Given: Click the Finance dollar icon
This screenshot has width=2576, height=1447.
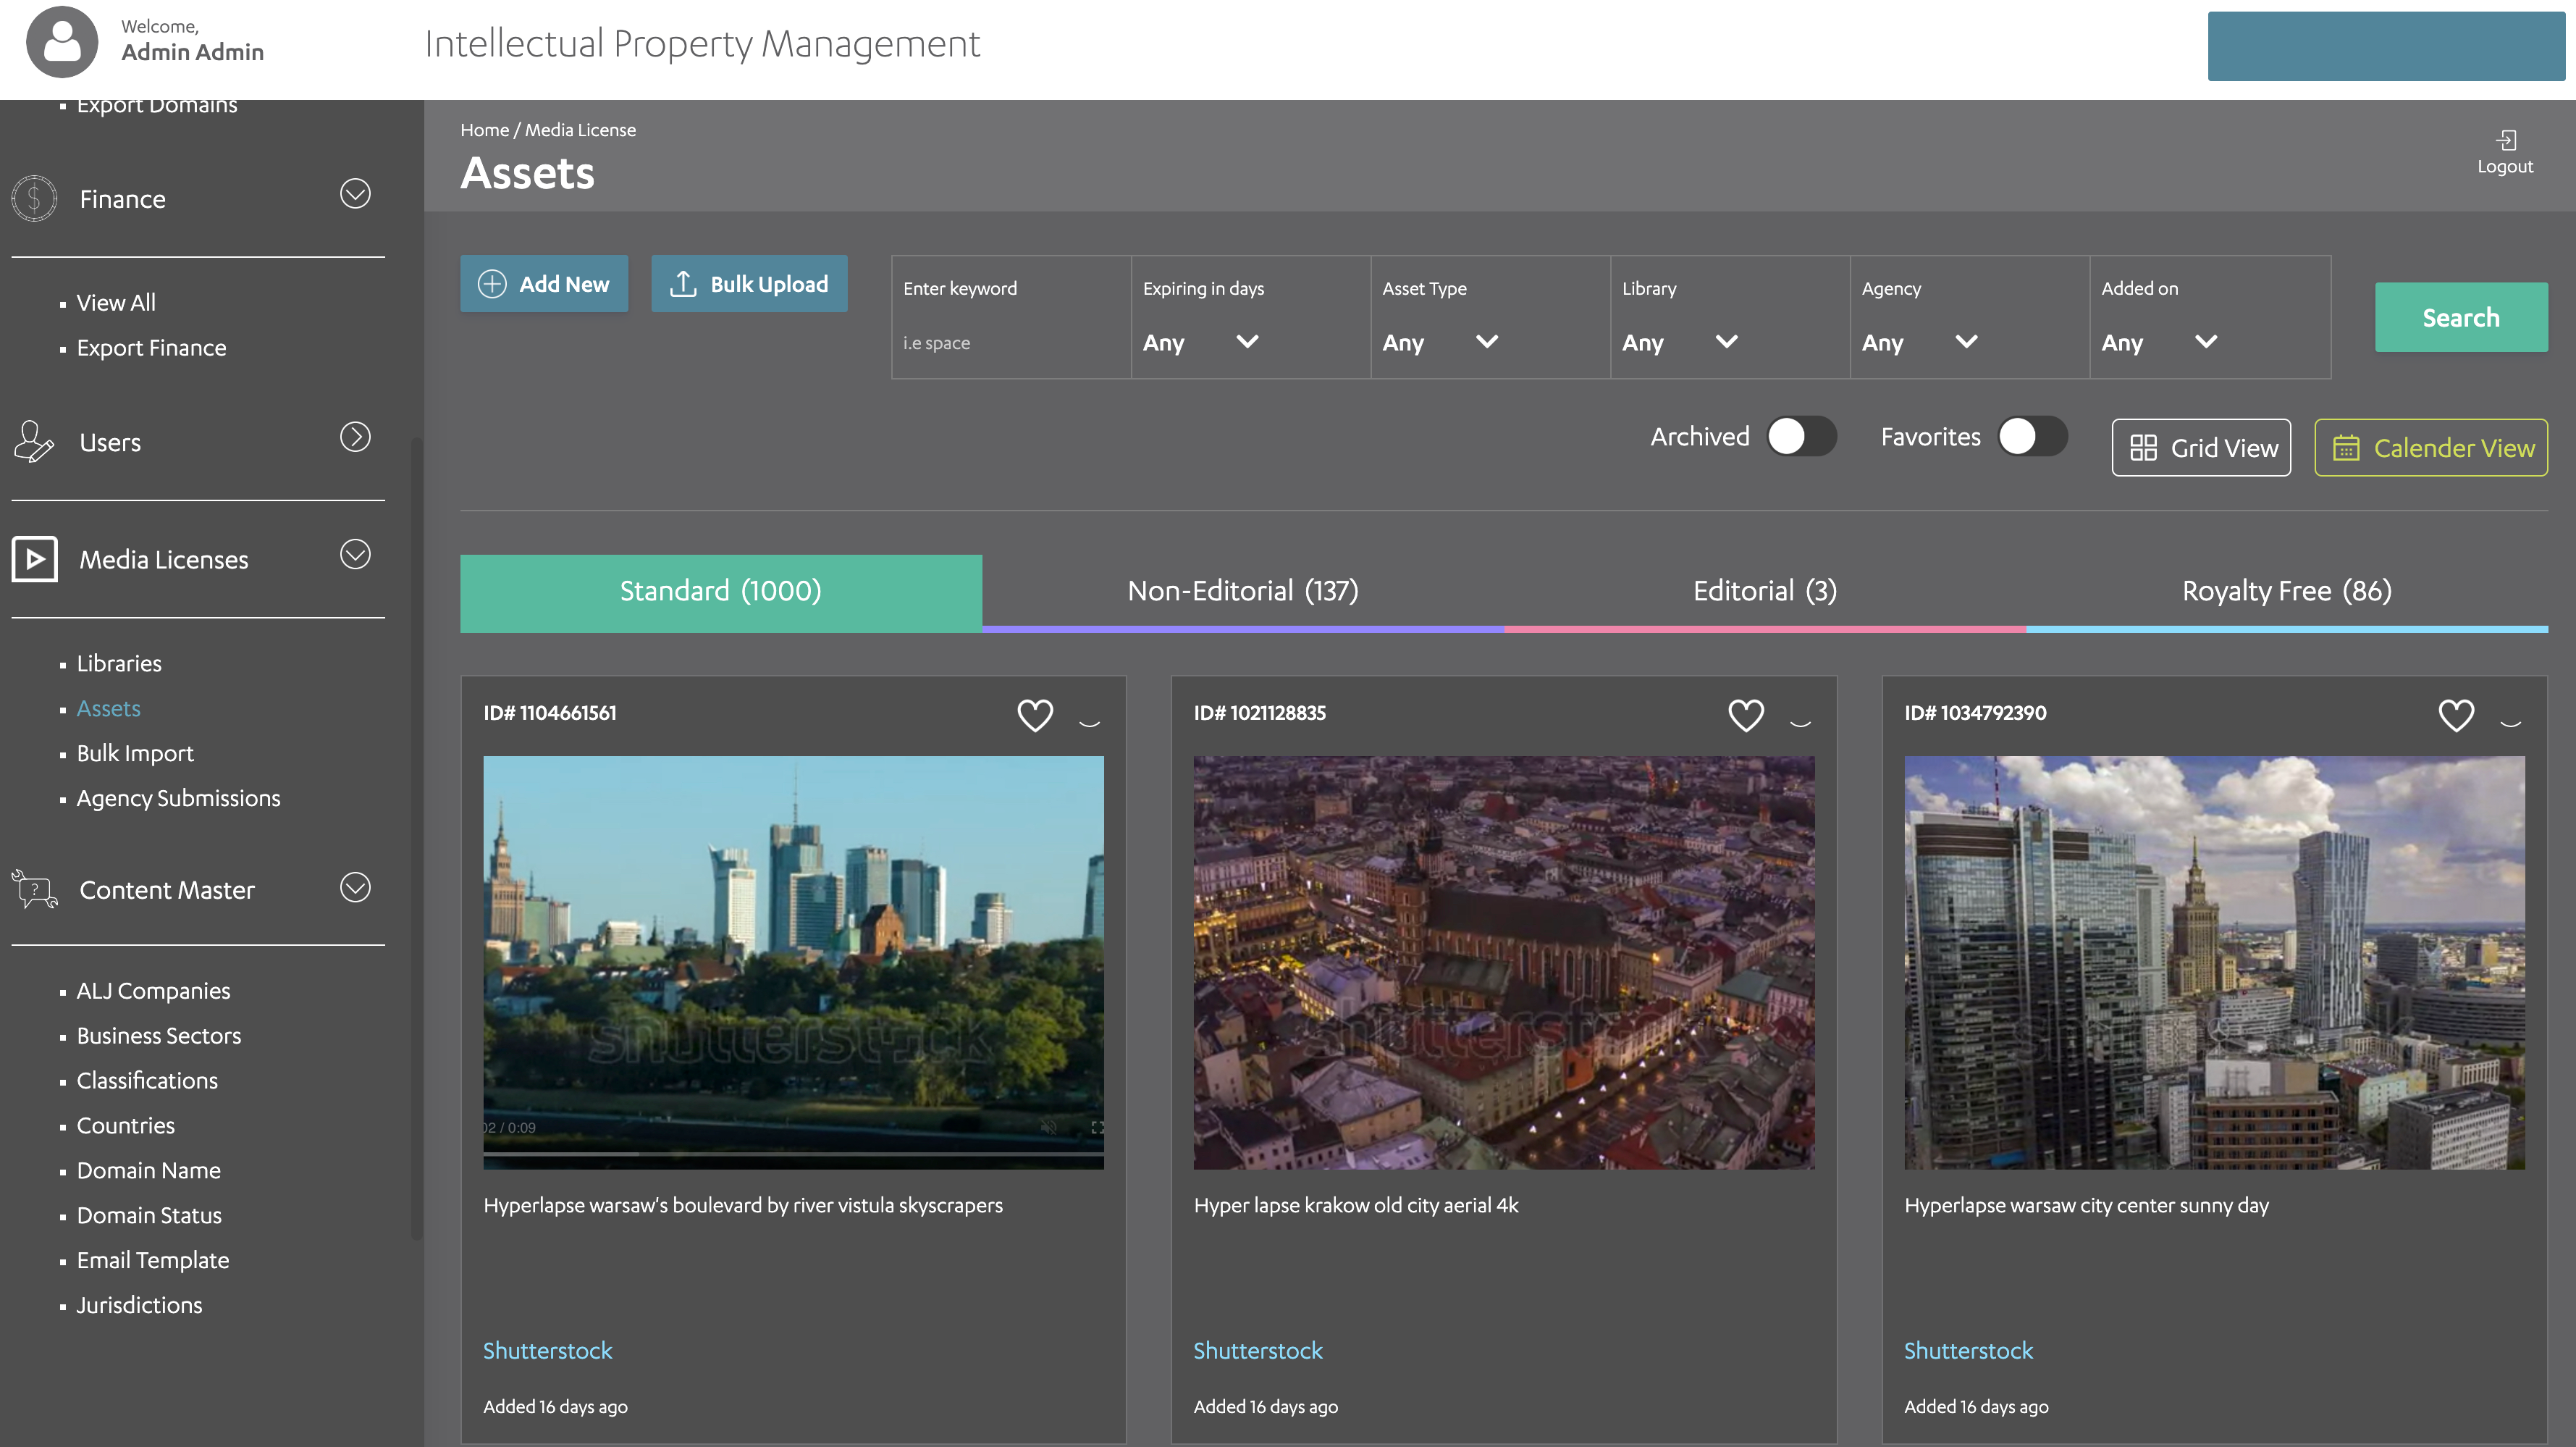Looking at the screenshot, I should (35, 198).
